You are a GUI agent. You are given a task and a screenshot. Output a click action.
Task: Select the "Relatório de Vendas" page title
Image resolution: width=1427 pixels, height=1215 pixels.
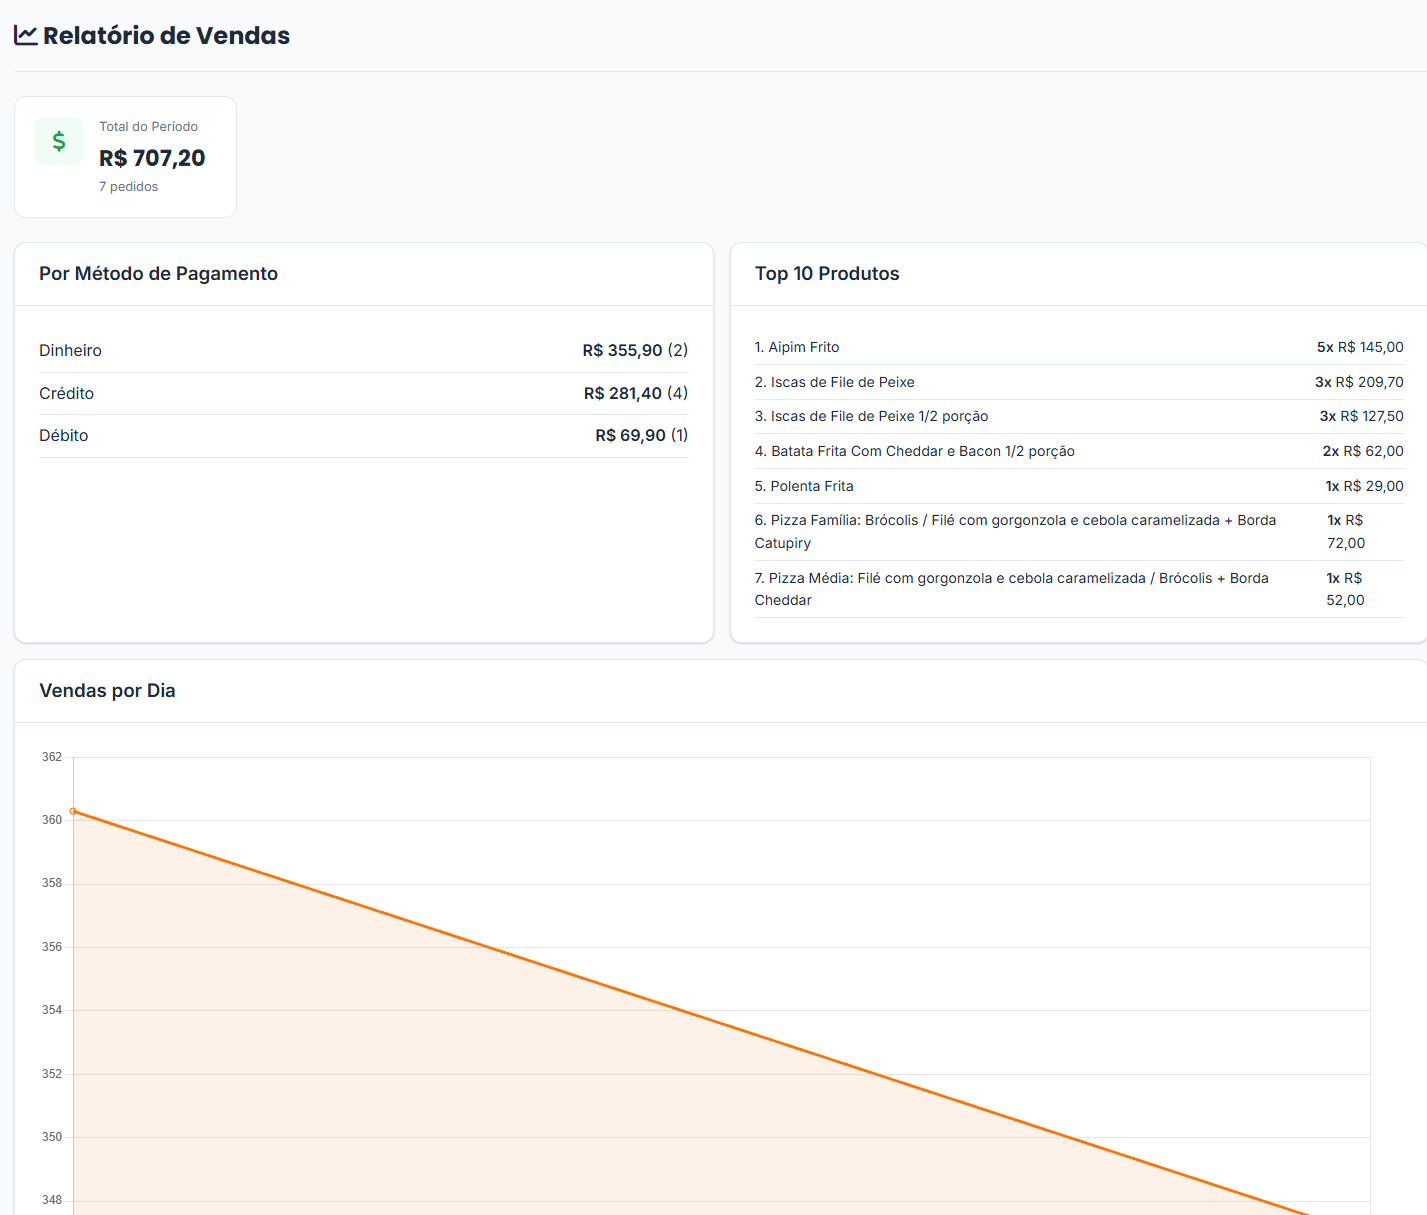point(166,35)
